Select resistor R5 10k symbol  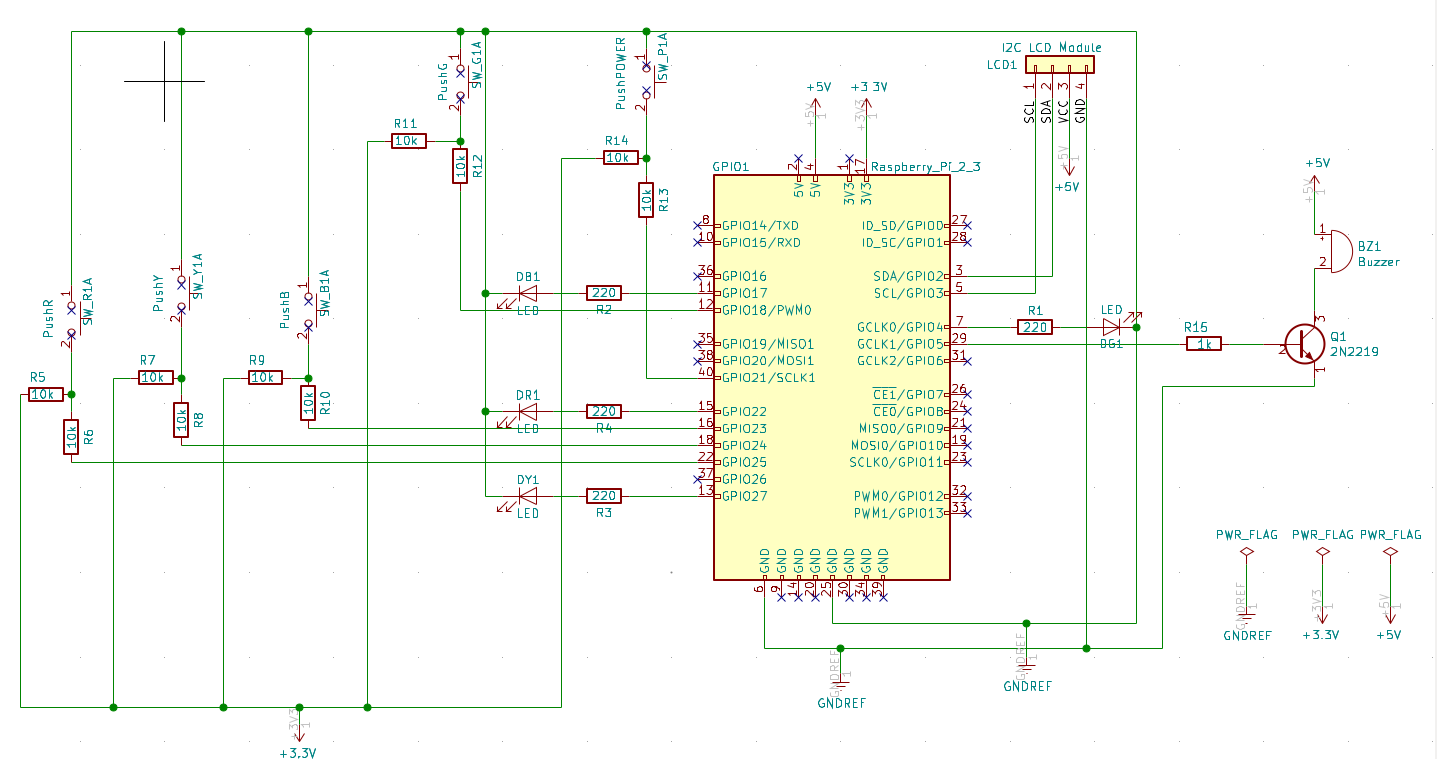tap(45, 395)
